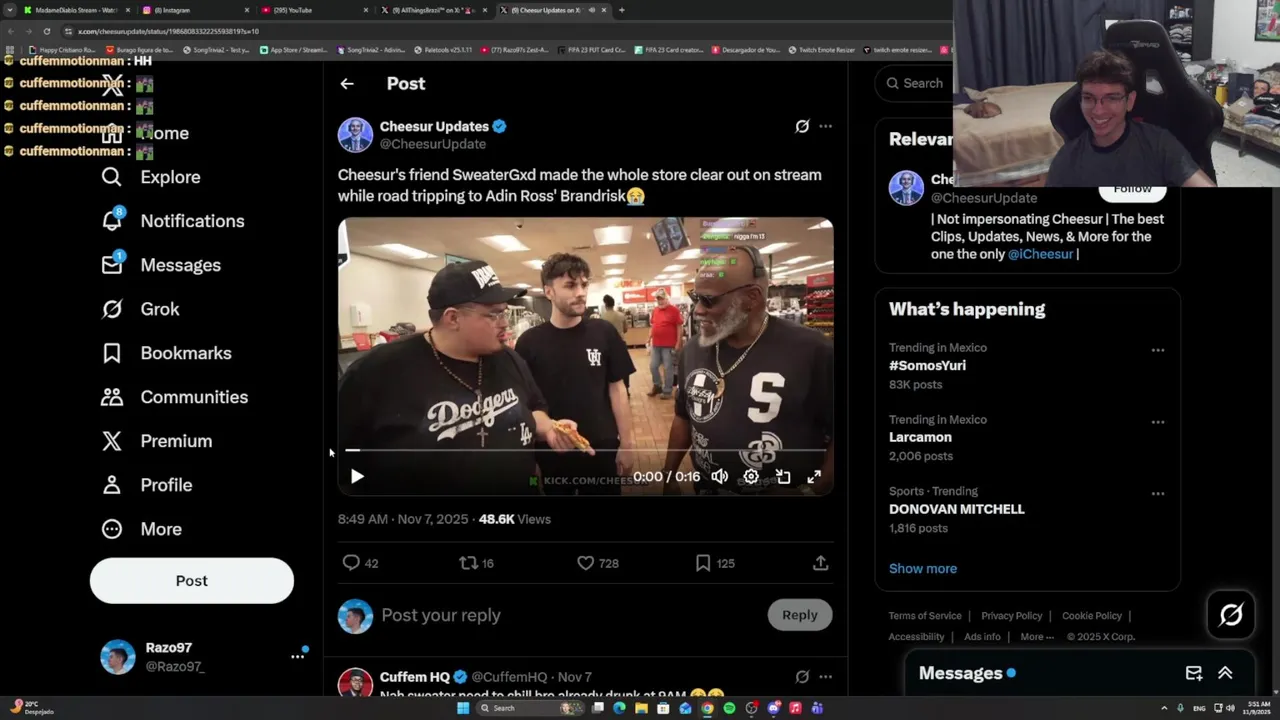Open Messages in the sidebar
Viewport: 1280px width, 720px height.
coord(161,265)
